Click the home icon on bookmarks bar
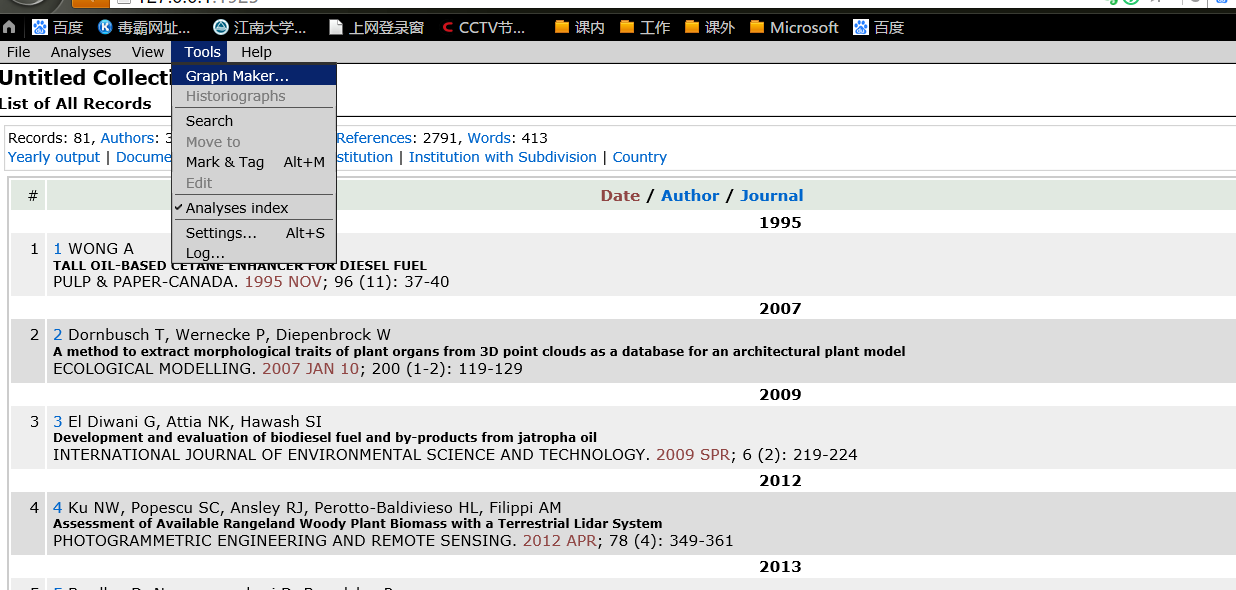 point(9,27)
